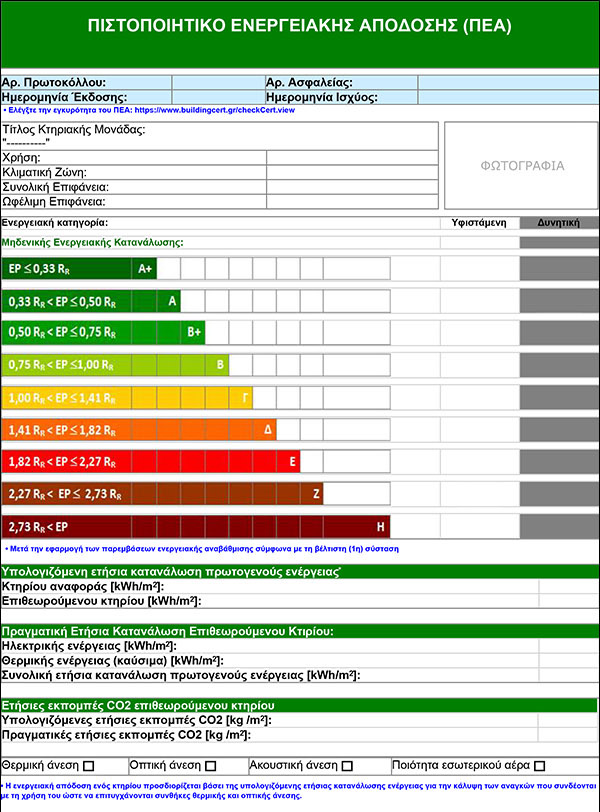
Task: Tick the Ποιότητα εσωτερικού αέρα checkbox
Action: click(540, 765)
